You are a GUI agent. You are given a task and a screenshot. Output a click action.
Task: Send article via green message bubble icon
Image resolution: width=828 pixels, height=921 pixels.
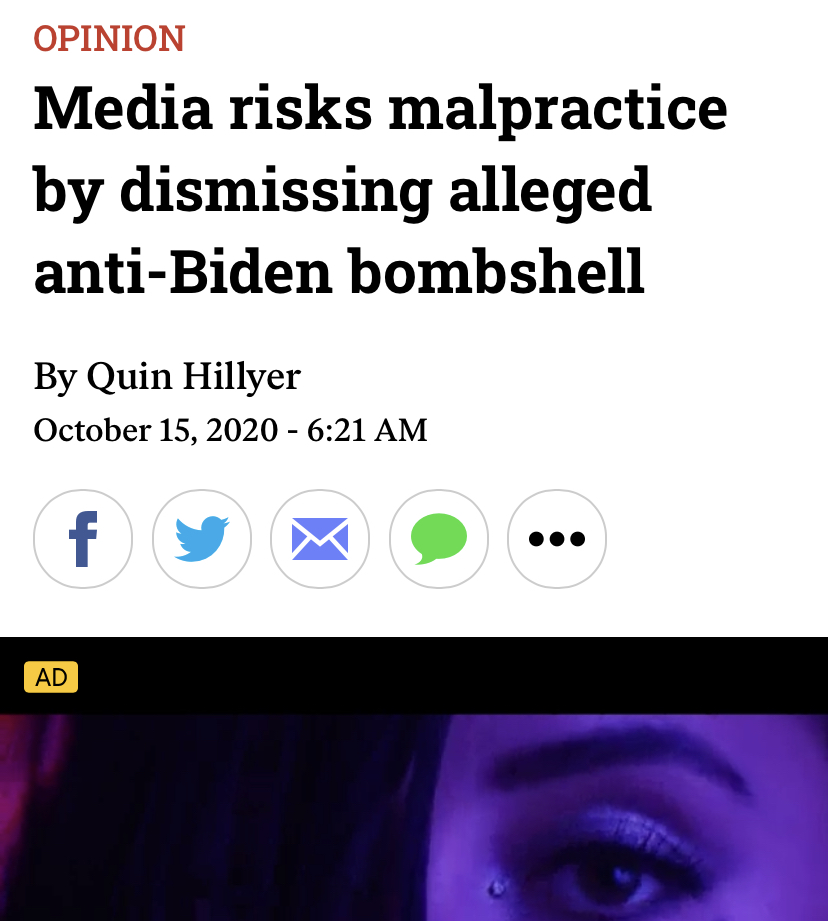pos(439,539)
